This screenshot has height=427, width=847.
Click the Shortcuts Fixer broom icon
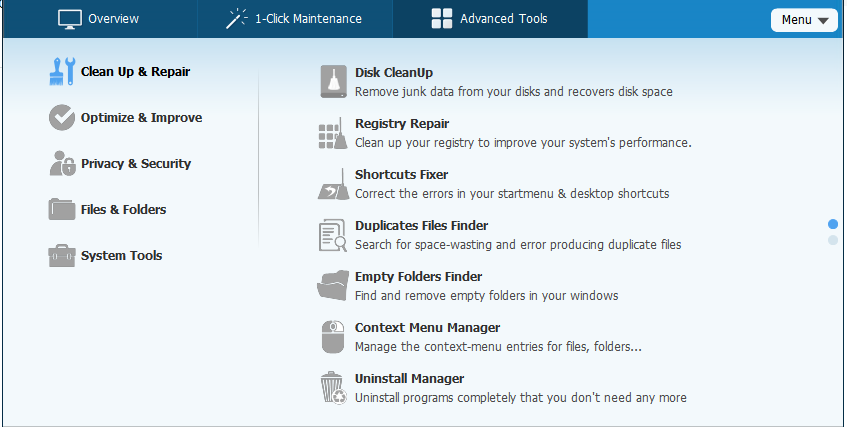pyautogui.click(x=332, y=184)
